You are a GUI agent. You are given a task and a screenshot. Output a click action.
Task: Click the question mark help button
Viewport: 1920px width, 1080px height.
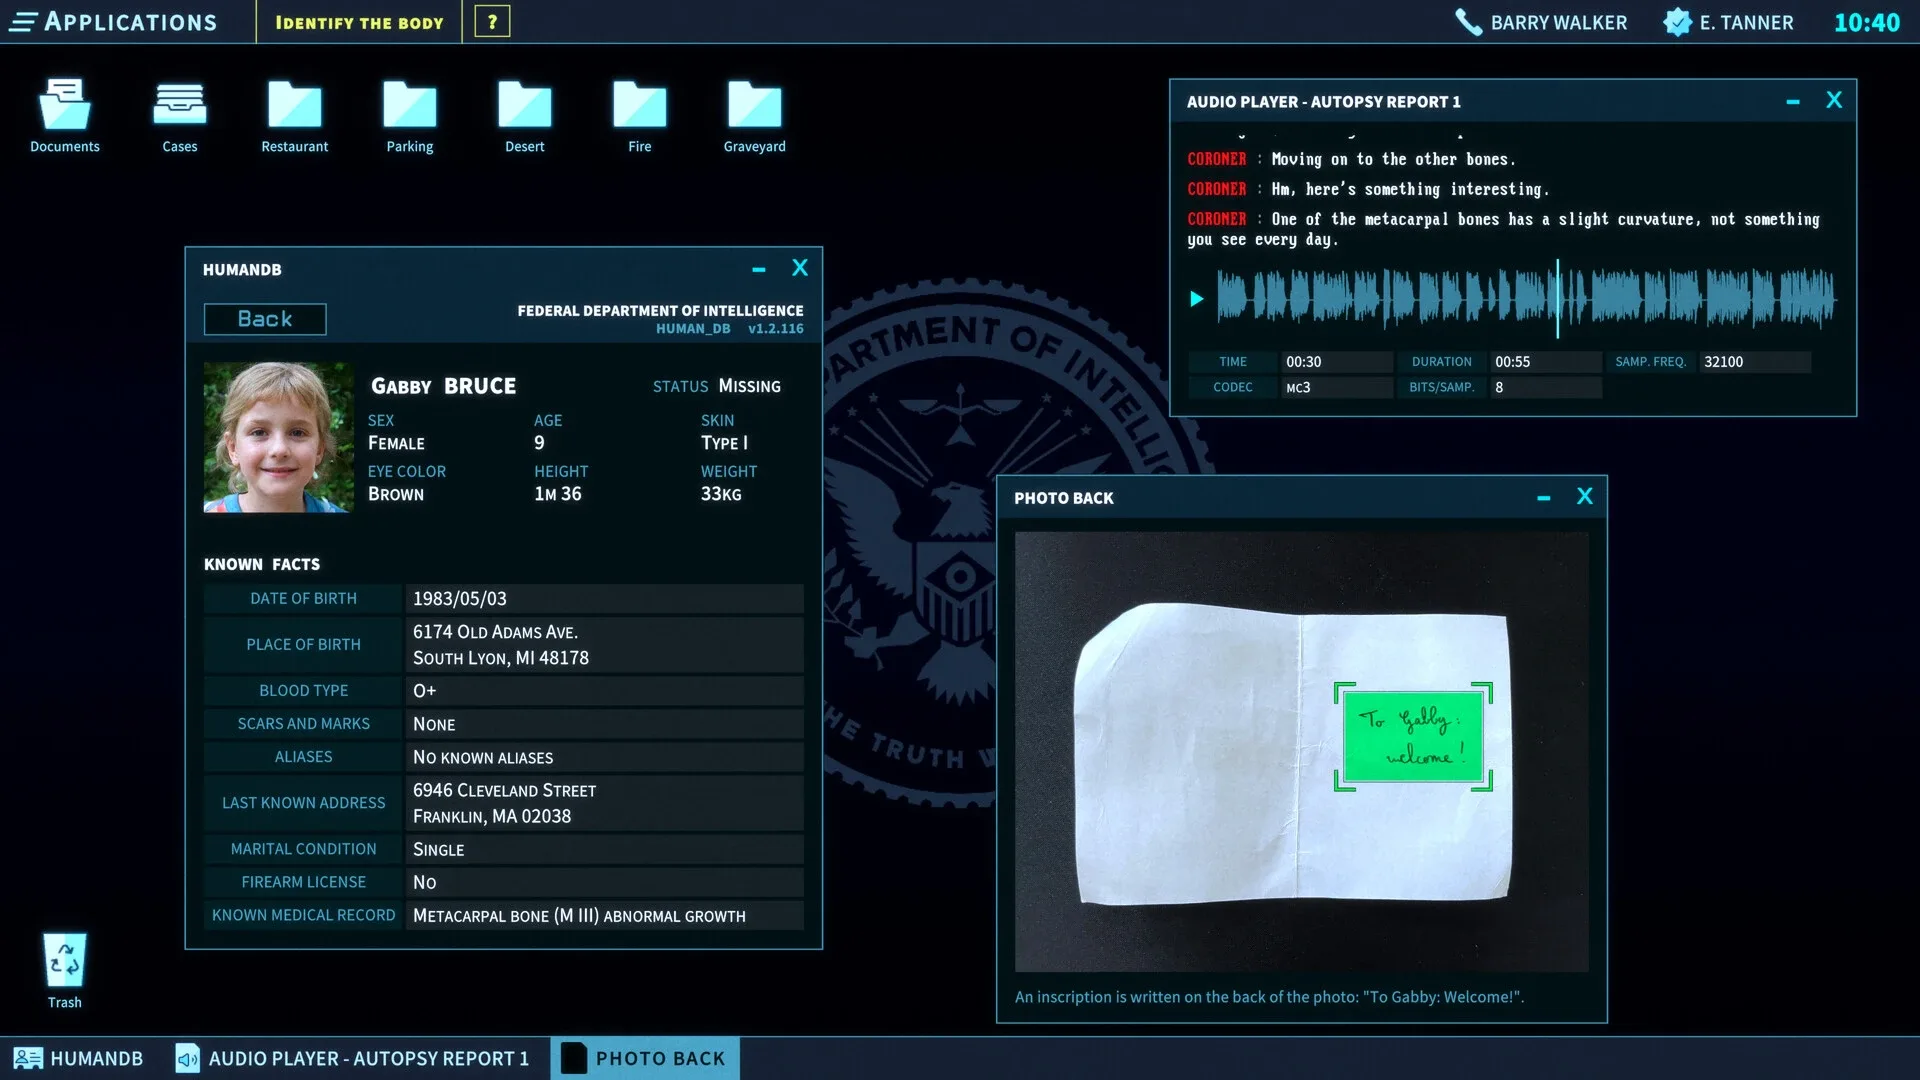click(x=492, y=22)
